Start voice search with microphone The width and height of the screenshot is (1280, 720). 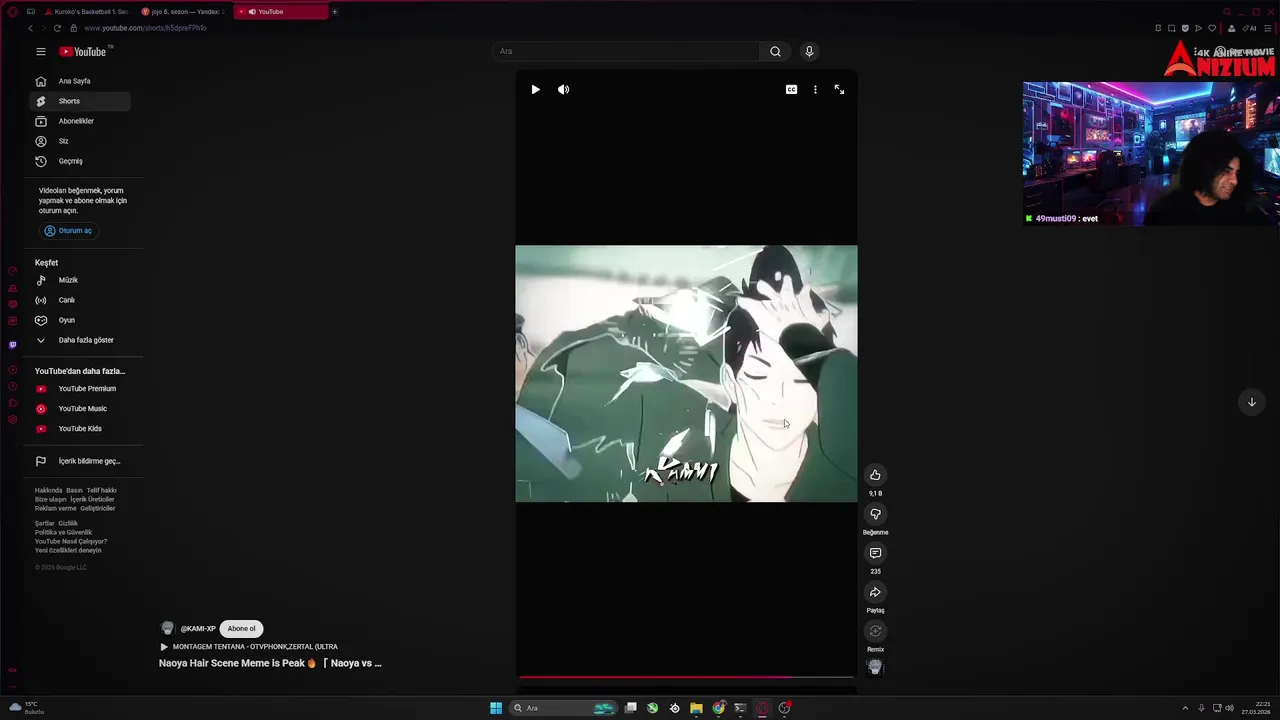tap(809, 51)
